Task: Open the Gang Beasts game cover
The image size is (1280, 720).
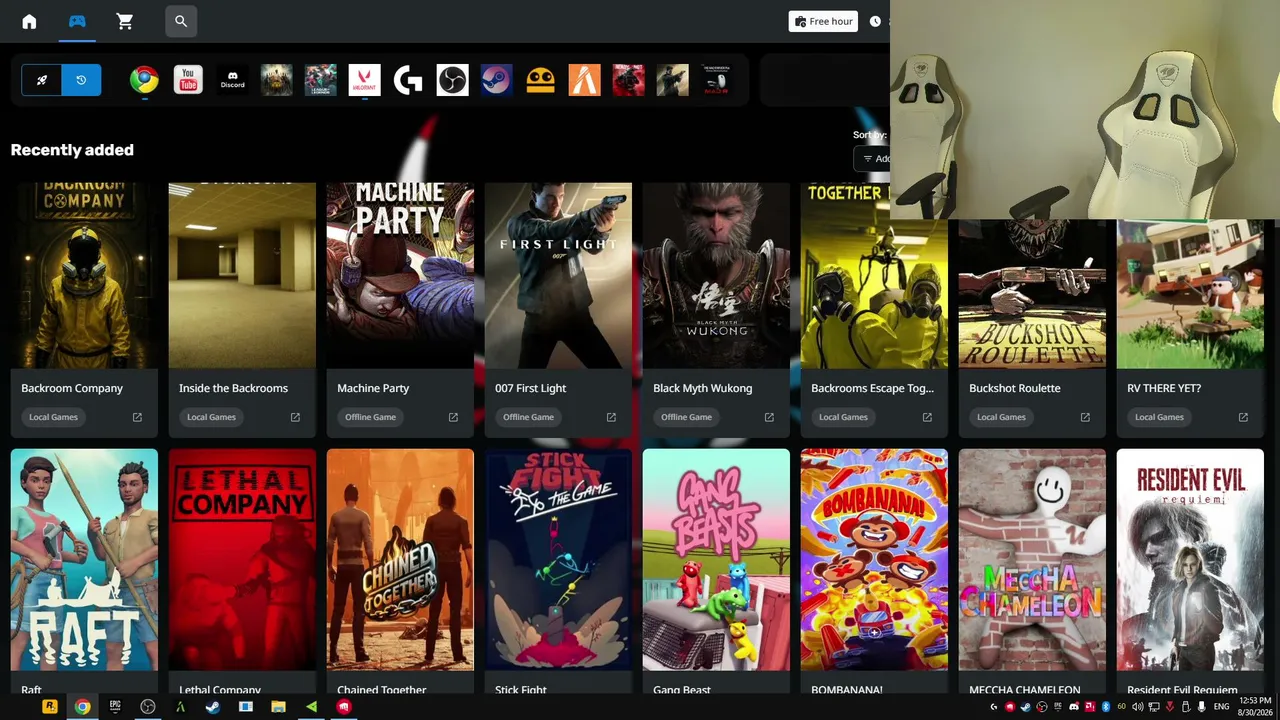Action: click(716, 560)
